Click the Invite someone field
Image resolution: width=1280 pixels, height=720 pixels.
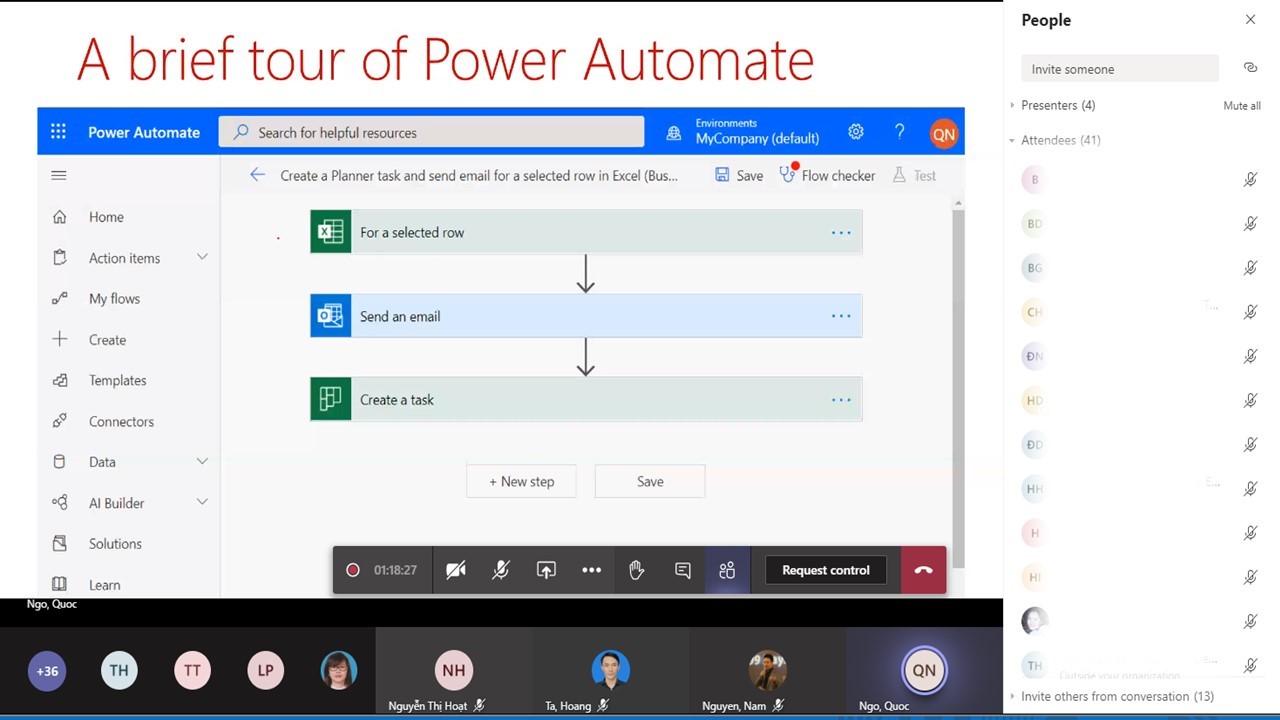click(1120, 69)
